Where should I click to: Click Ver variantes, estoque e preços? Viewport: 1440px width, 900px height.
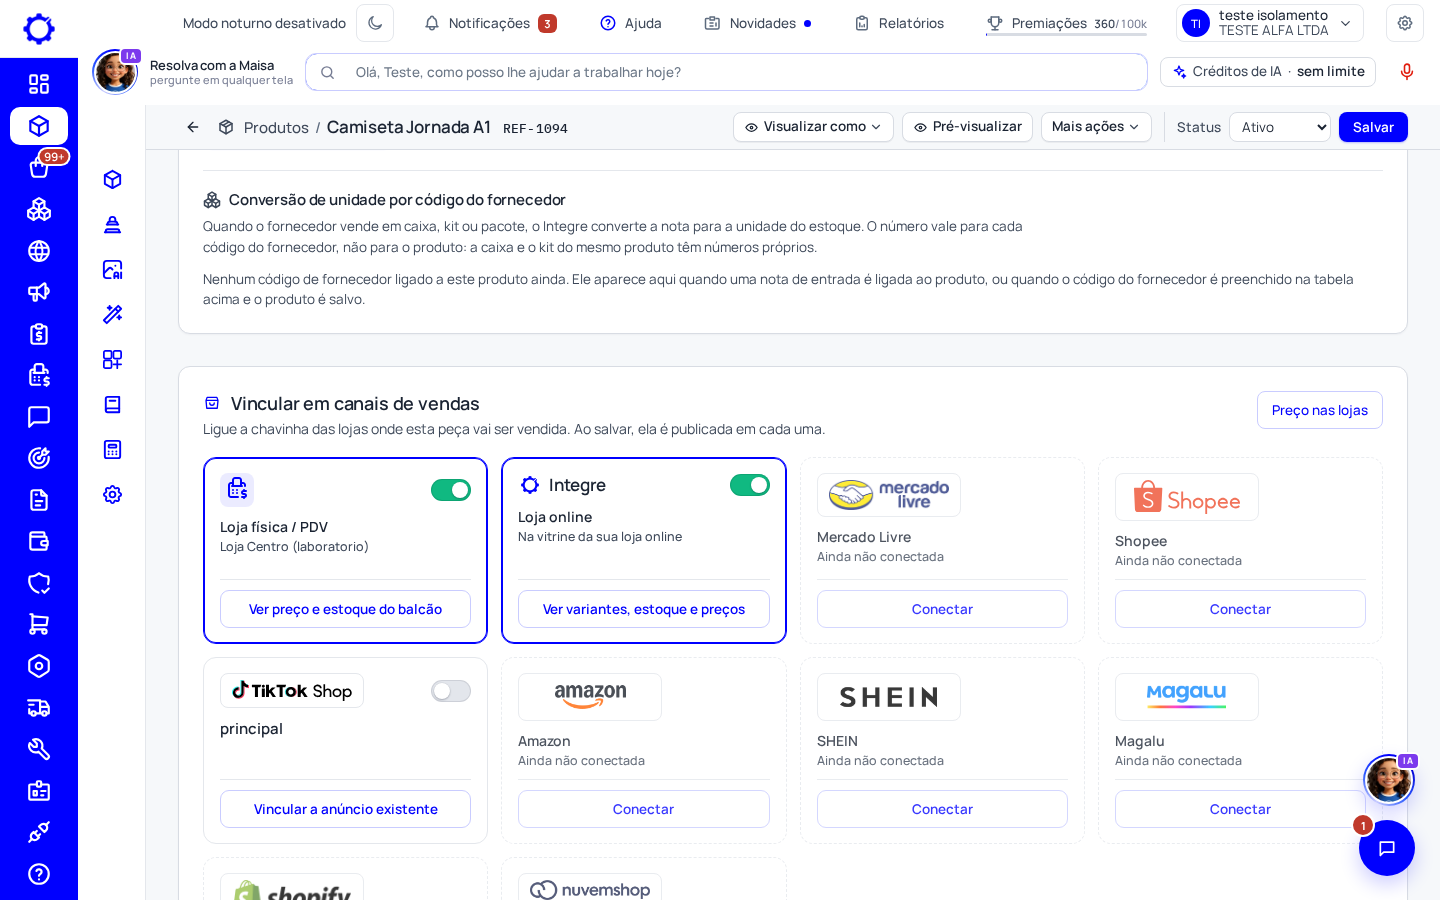(644, 609)
